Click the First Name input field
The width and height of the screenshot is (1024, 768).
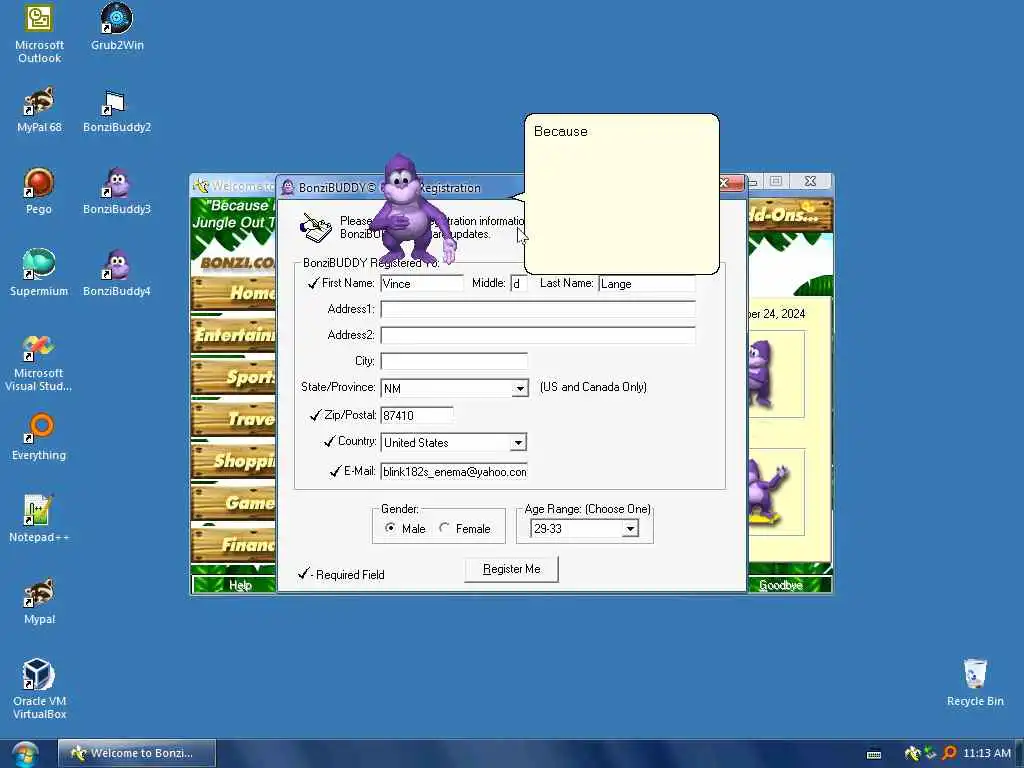[x=421, y=283]
